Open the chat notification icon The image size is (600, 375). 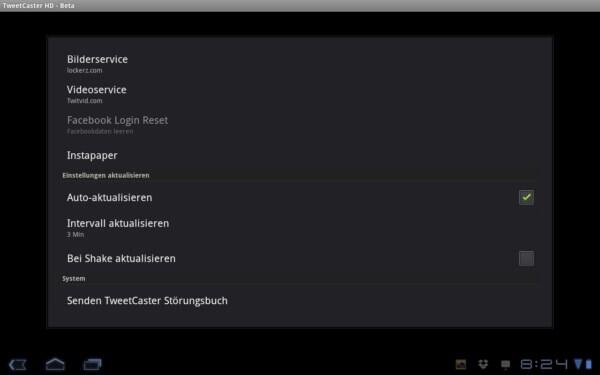[505, 365]
